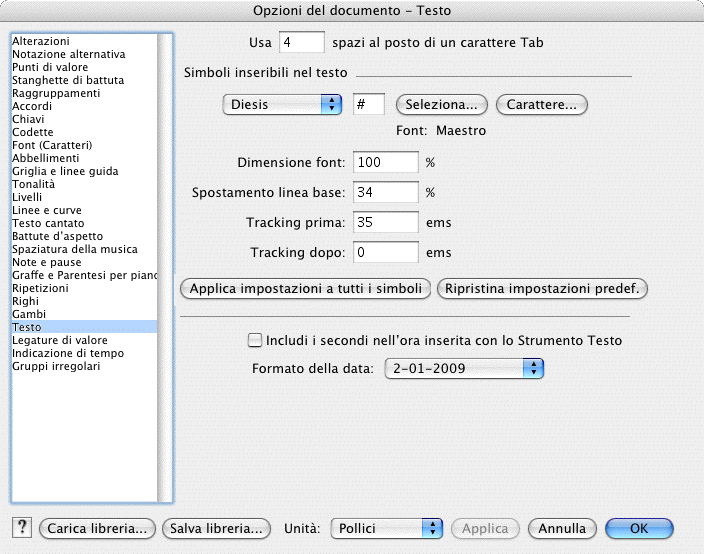Click the Seleziona... button
This screenshot has height=554, width=704.
click(x=441, y=105)
